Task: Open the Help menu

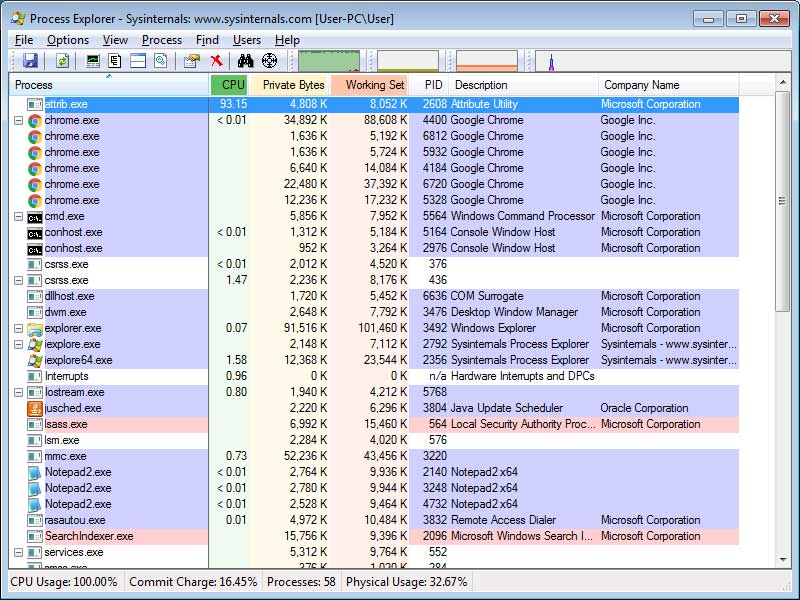Action: click(287, 40)
